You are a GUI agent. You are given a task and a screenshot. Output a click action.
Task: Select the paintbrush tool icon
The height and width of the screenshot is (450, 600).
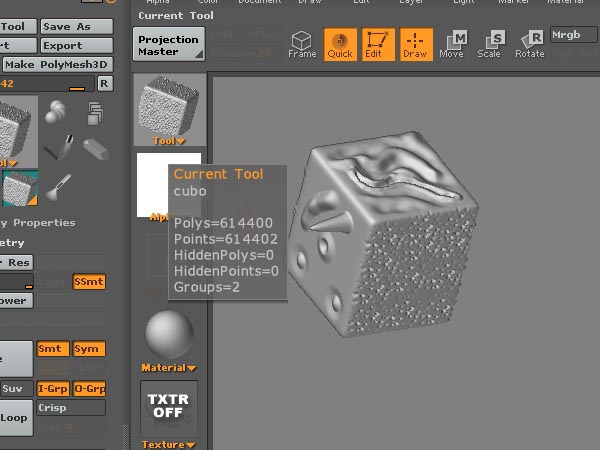(x=59, y=187)
